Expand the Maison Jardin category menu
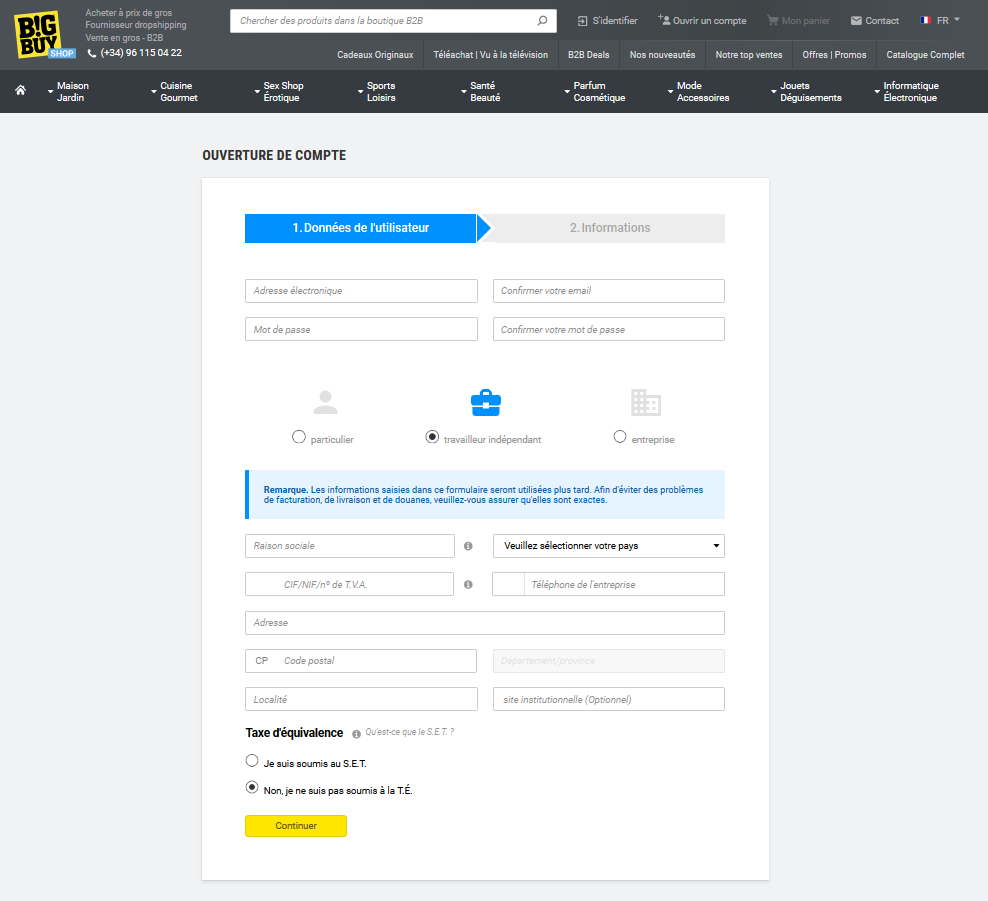This screenshot has width=988, height=901. click(x=68, y=91)
